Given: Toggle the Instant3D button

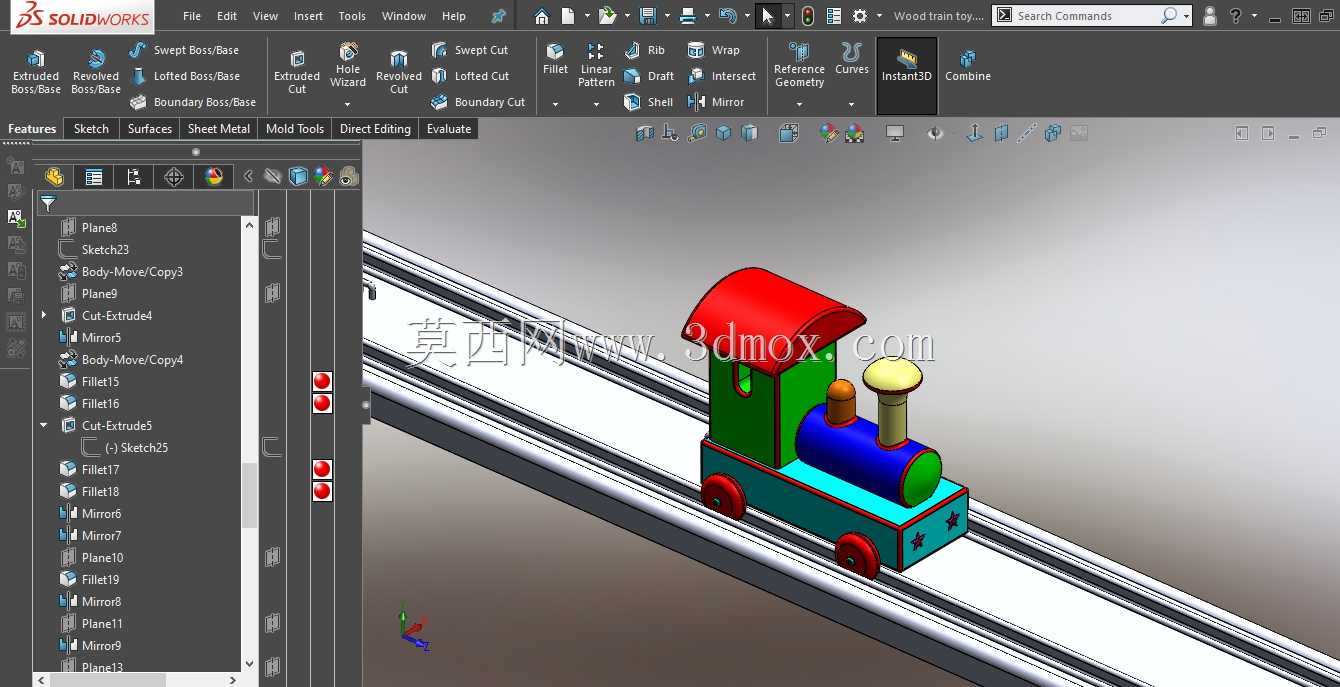Looking at the screenshot, I should pos(907,76).
